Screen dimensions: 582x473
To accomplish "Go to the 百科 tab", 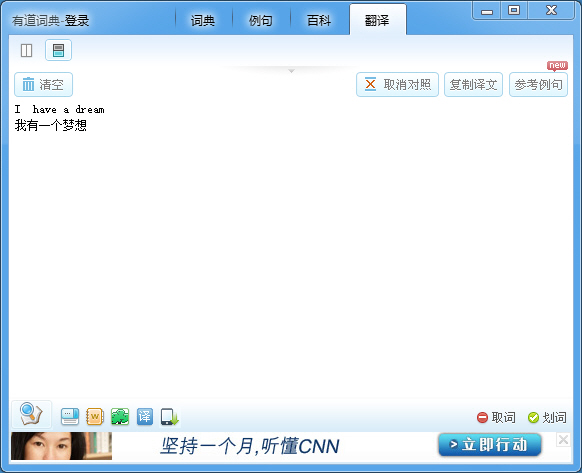I will tap(319, 21).
